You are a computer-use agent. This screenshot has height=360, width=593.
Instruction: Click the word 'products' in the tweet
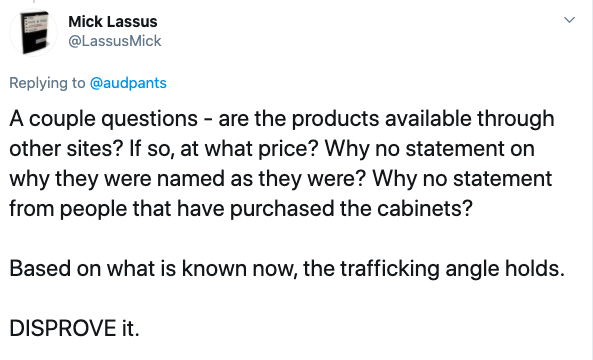pyautogui.click(x=335, y=119)
